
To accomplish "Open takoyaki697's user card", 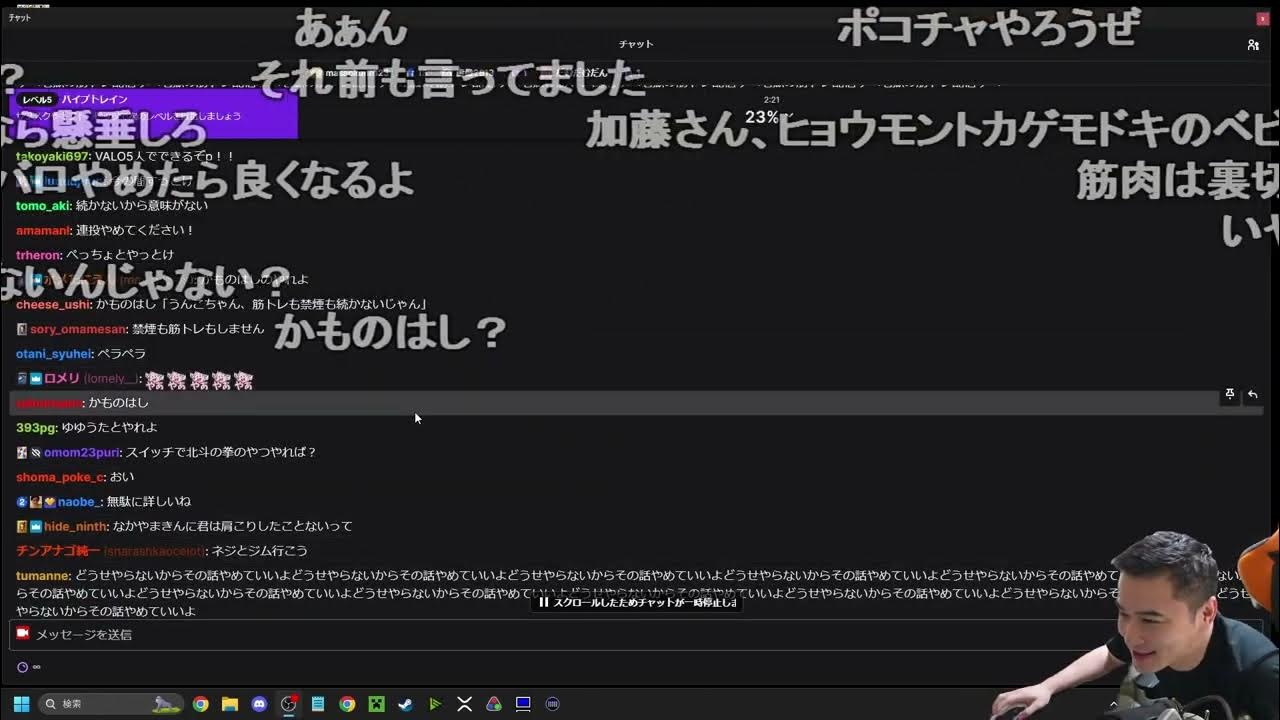I will pyautogui.click(x=53, y=156).
